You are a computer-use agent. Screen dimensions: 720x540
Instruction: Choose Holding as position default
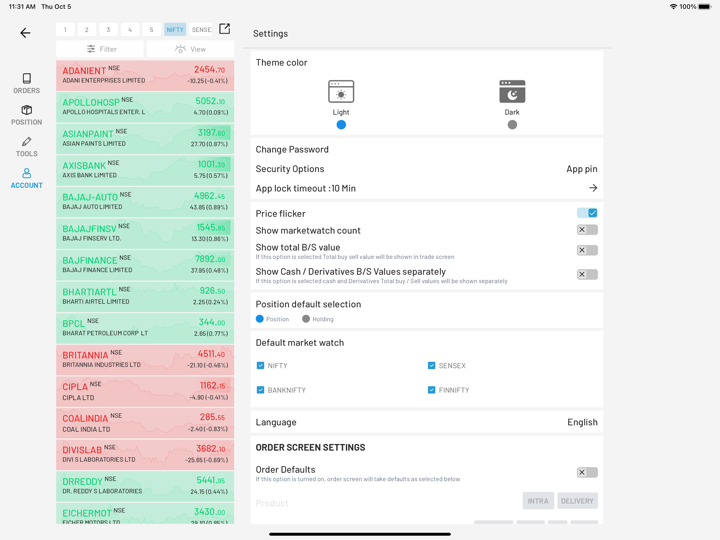(x=306, y=319)
